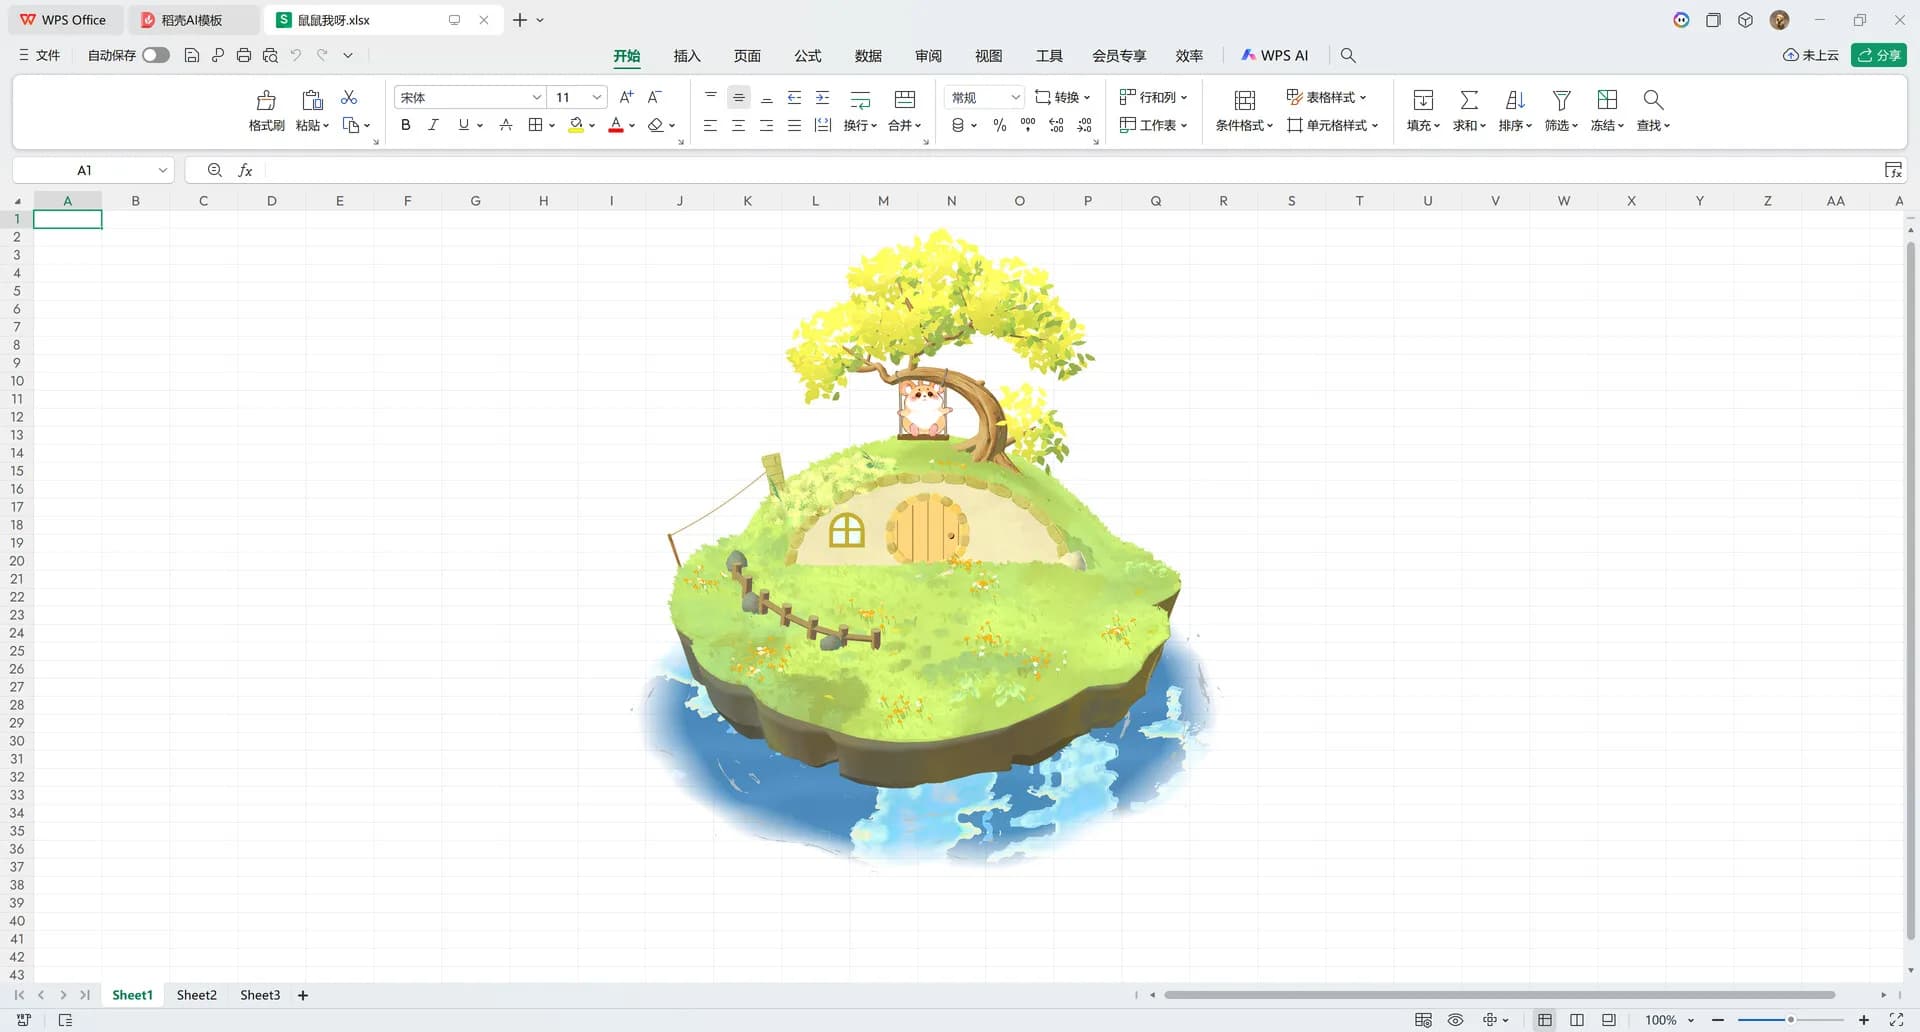
Task: Open the Review (审阅) ribbon tab
Action: (x=928, y=56)
